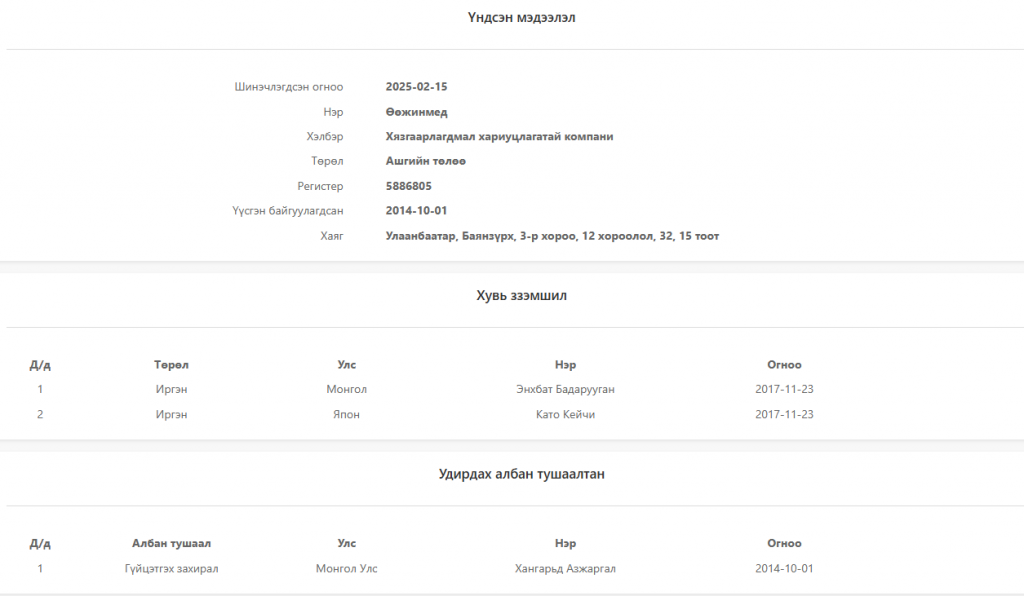Click the Үндсэн мэдээлэл section heading
Viewport: 1024px width, 596px height.
tap(521, 18)
